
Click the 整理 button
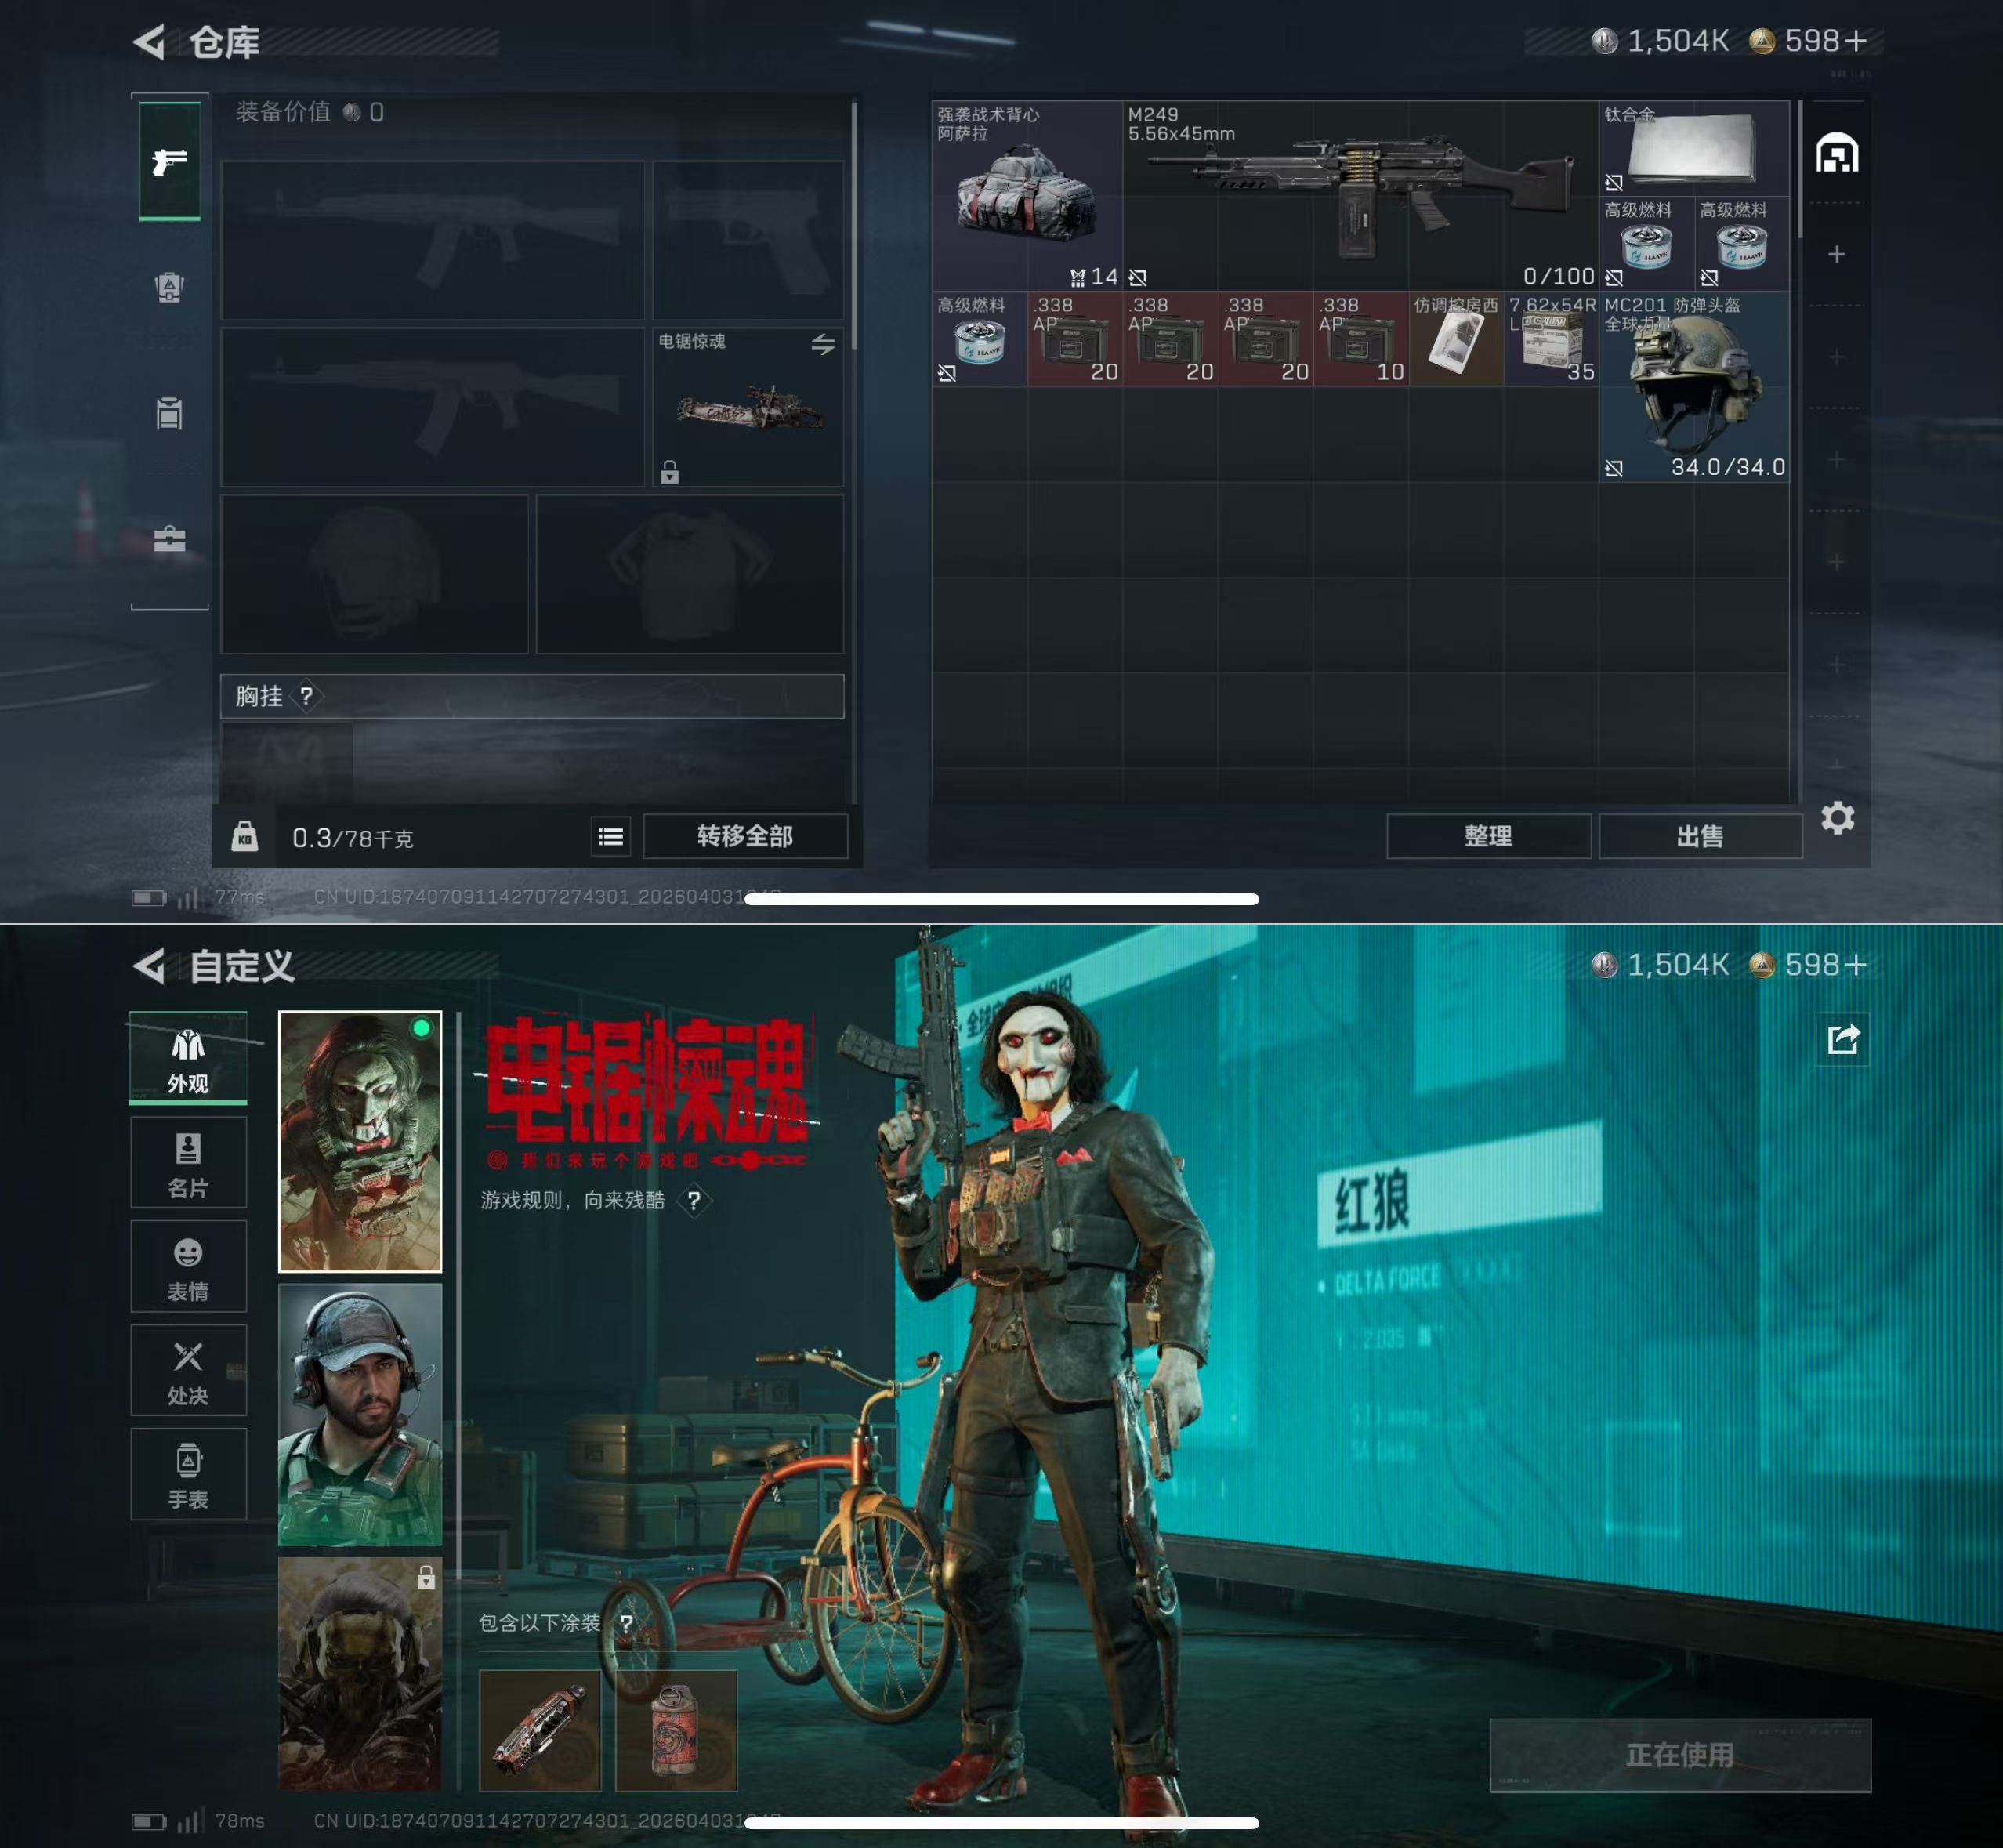coord(1487,836)
